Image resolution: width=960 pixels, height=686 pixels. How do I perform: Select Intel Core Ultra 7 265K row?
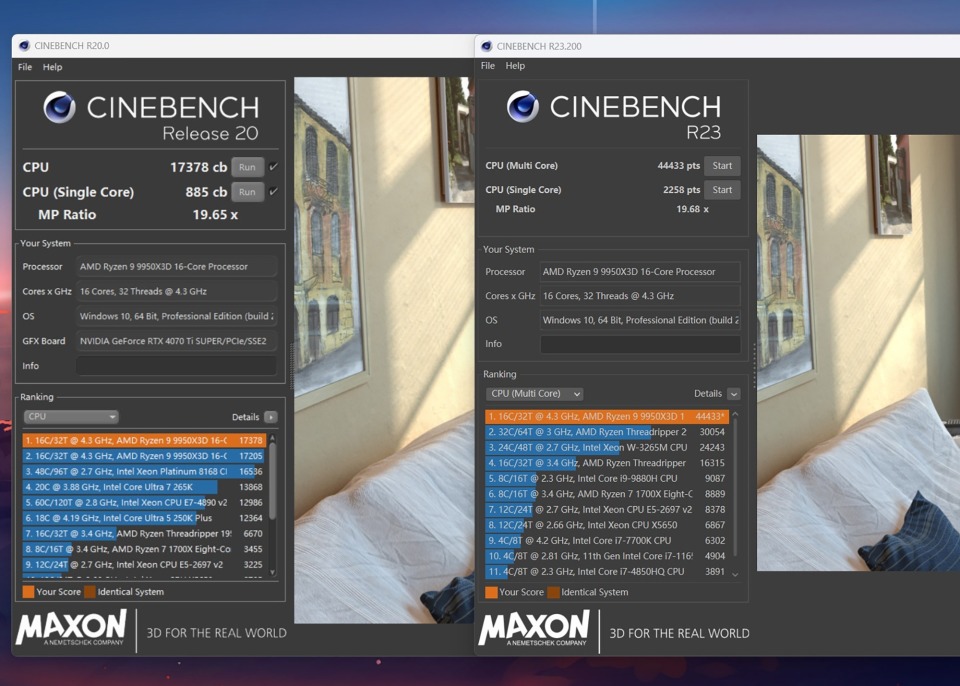[x=144, y=487]
